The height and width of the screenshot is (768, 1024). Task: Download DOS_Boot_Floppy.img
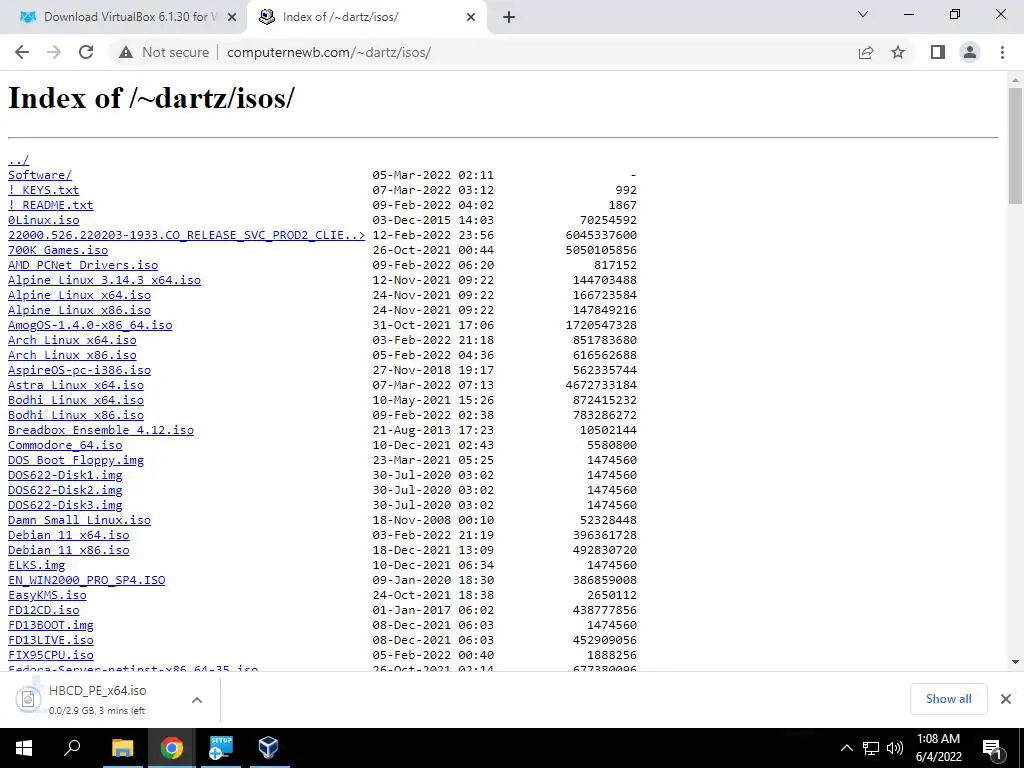click(76, 460)
